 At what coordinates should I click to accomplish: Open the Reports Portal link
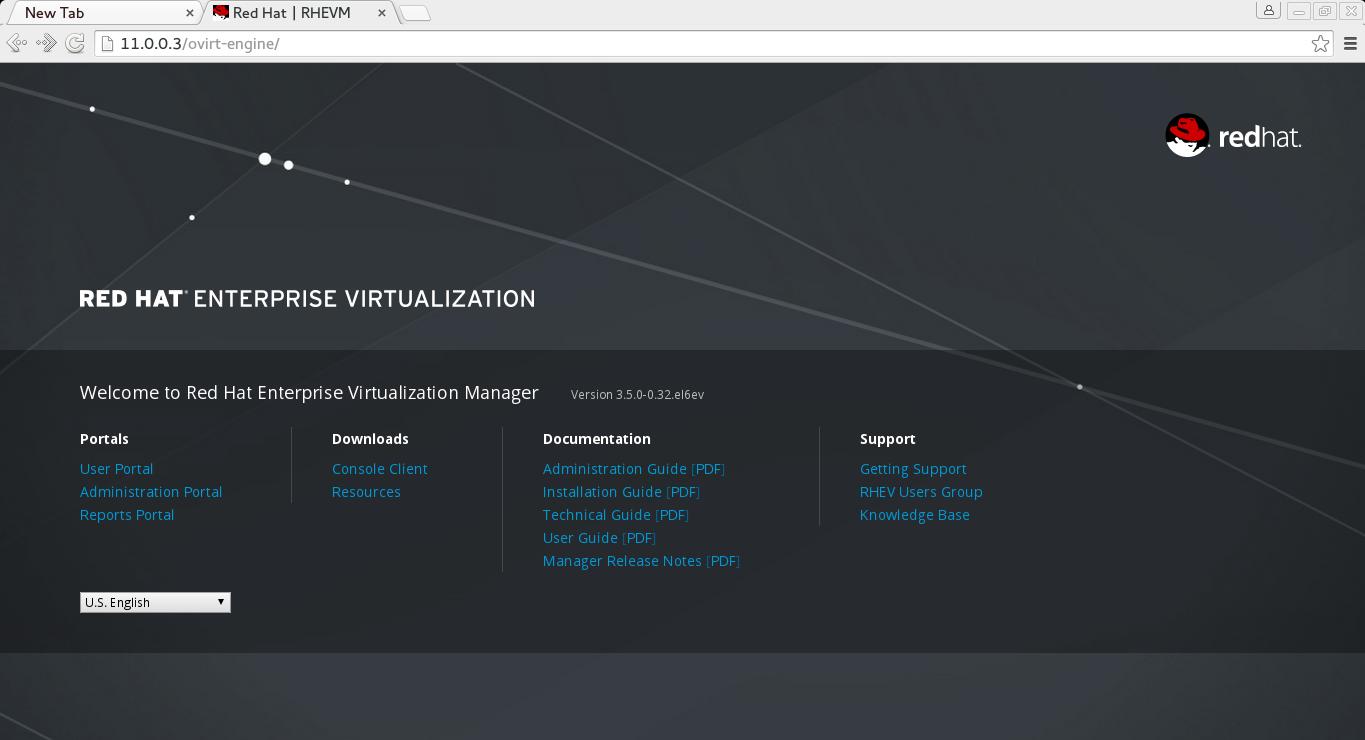[x=127, y=515]
